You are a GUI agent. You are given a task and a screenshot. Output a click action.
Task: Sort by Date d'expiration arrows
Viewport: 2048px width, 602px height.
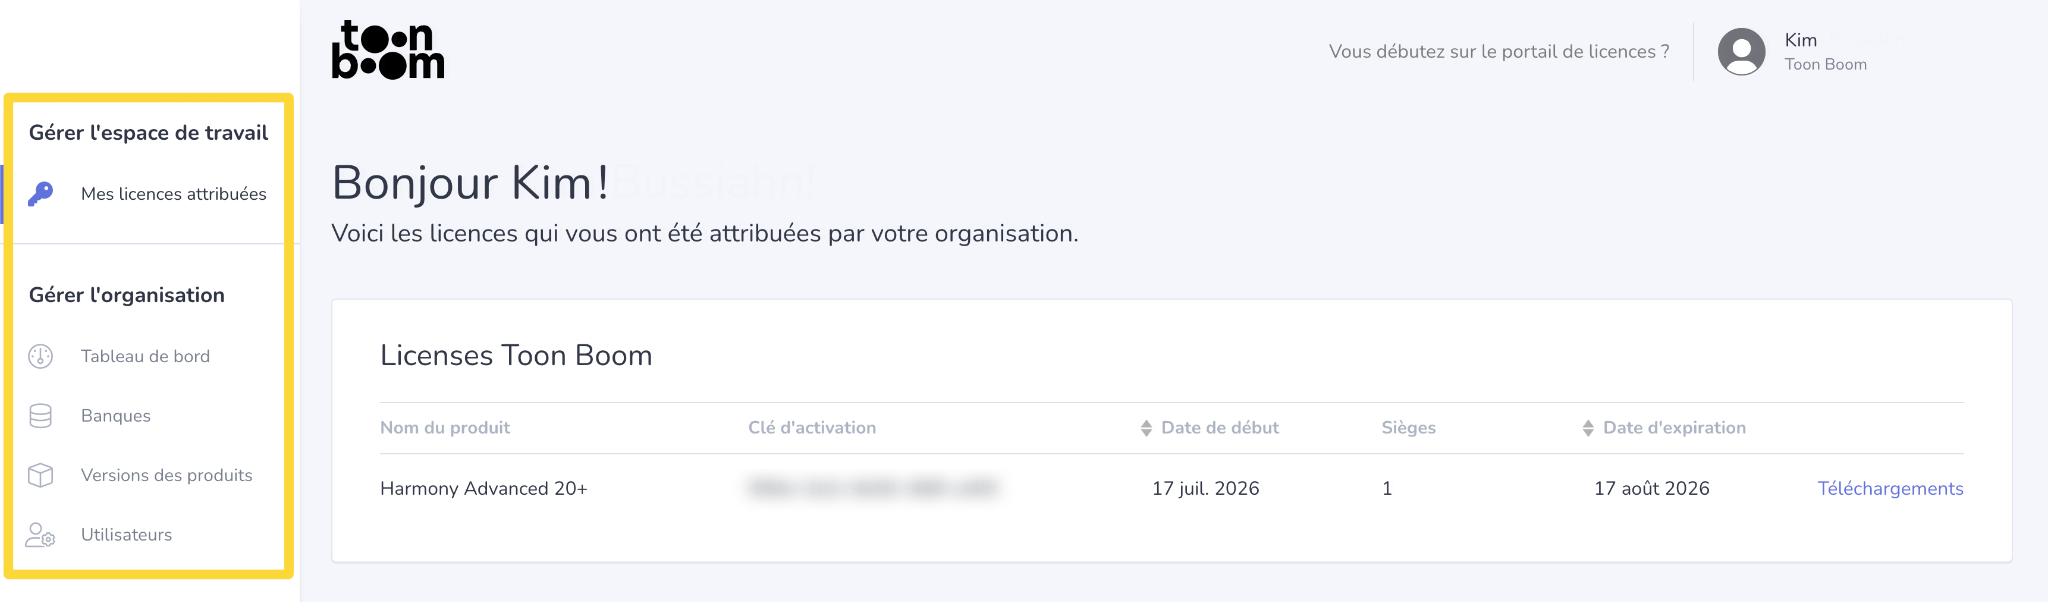1588,428
